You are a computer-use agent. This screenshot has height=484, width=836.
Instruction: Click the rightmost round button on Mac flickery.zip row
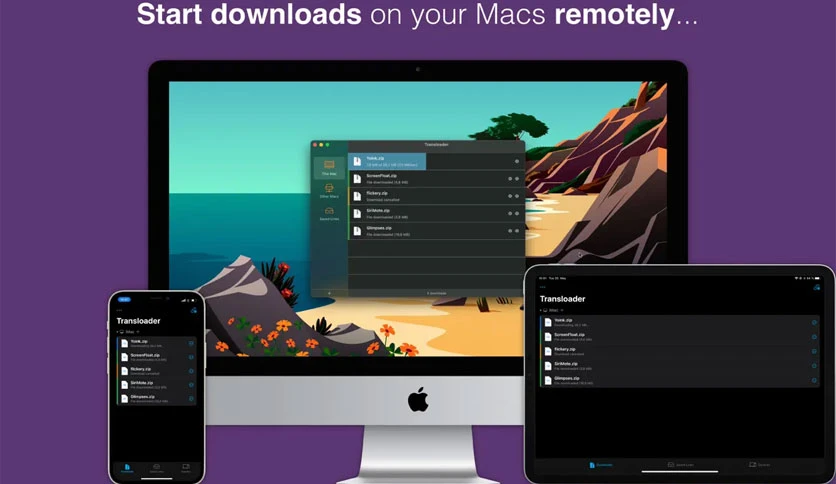coord(517,196)
